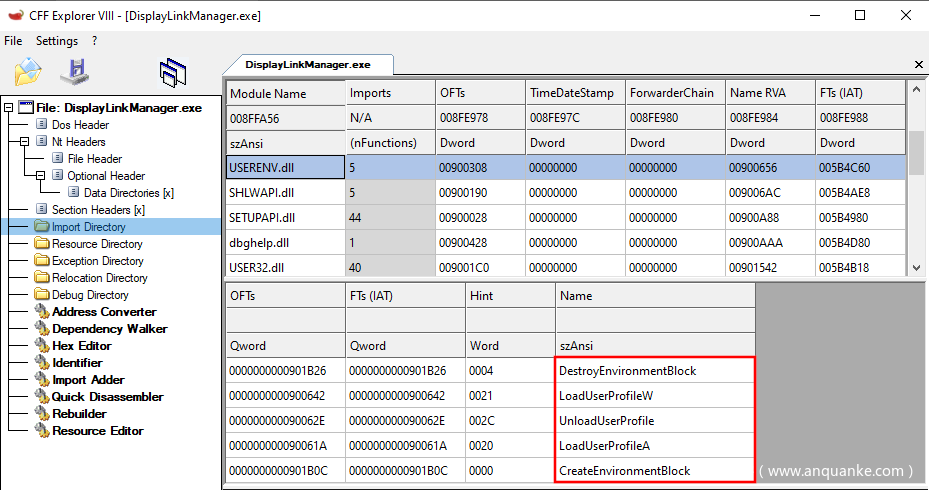
Task: Switch to the DisplayLinkManager.exe tab
Action: coord(307,64)
